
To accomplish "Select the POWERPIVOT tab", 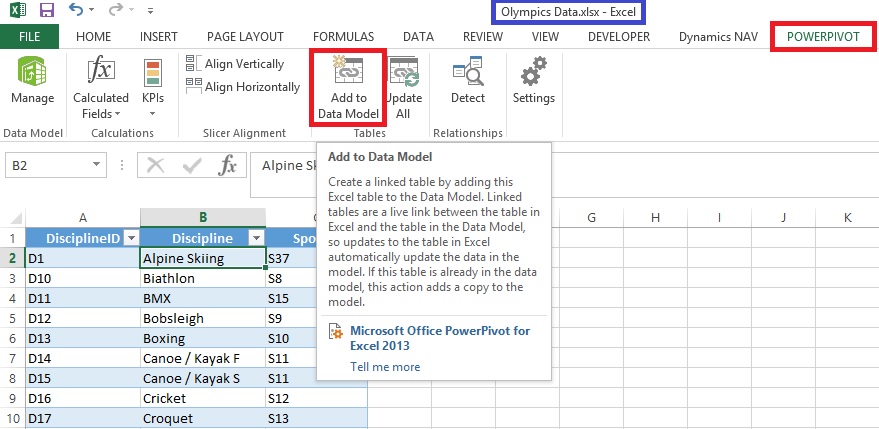I will pyautogui.click(x=823, y=37).
